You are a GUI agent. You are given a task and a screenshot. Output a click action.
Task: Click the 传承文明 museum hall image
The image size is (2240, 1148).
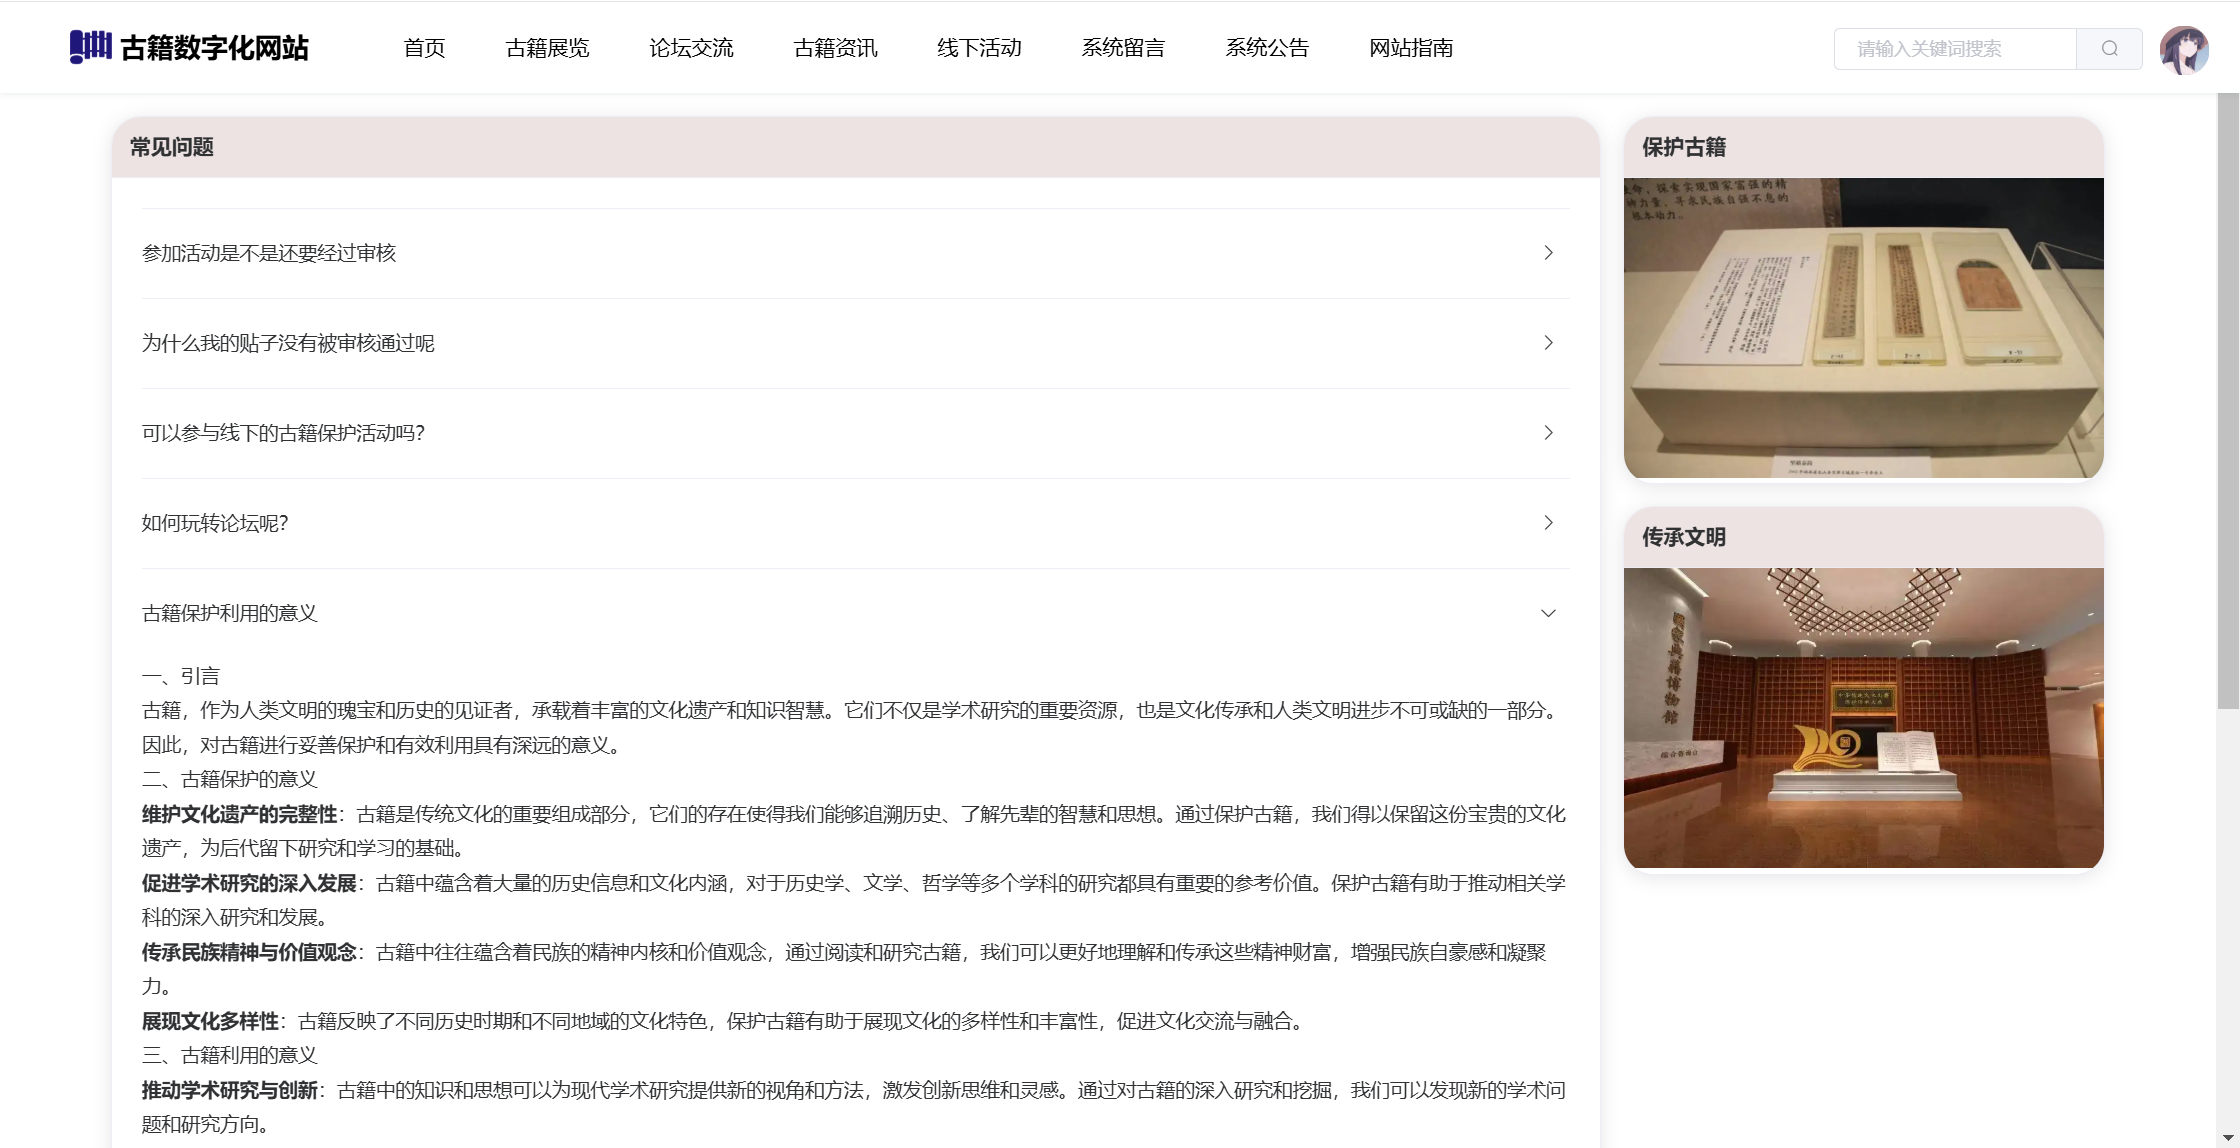pyautogui.click(x=1863, y=718)
